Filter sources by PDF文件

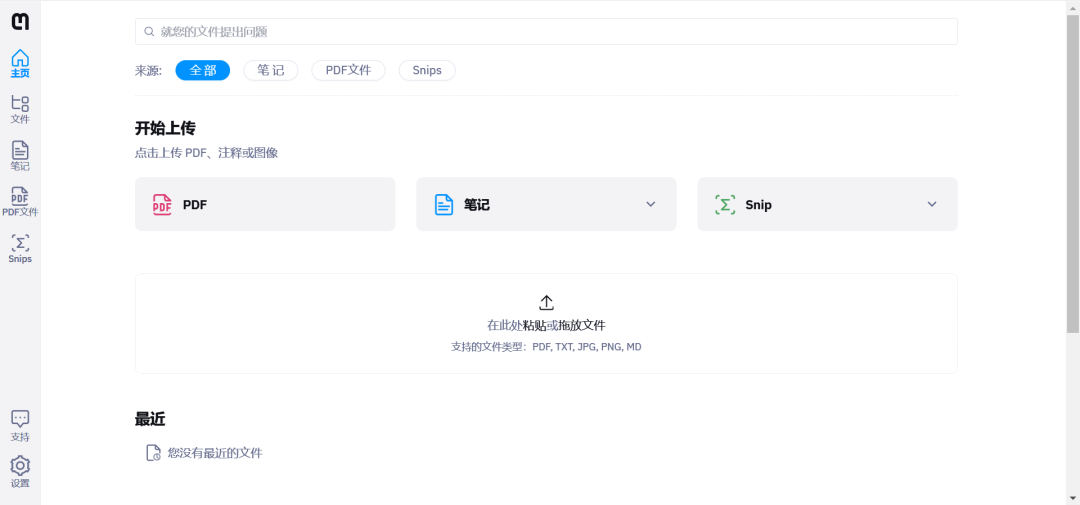[348, 70]
